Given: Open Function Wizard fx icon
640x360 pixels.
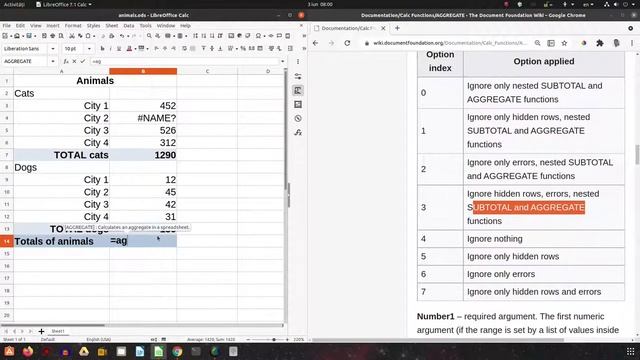Looking at the screenshot, I should (x=66, y=61).
